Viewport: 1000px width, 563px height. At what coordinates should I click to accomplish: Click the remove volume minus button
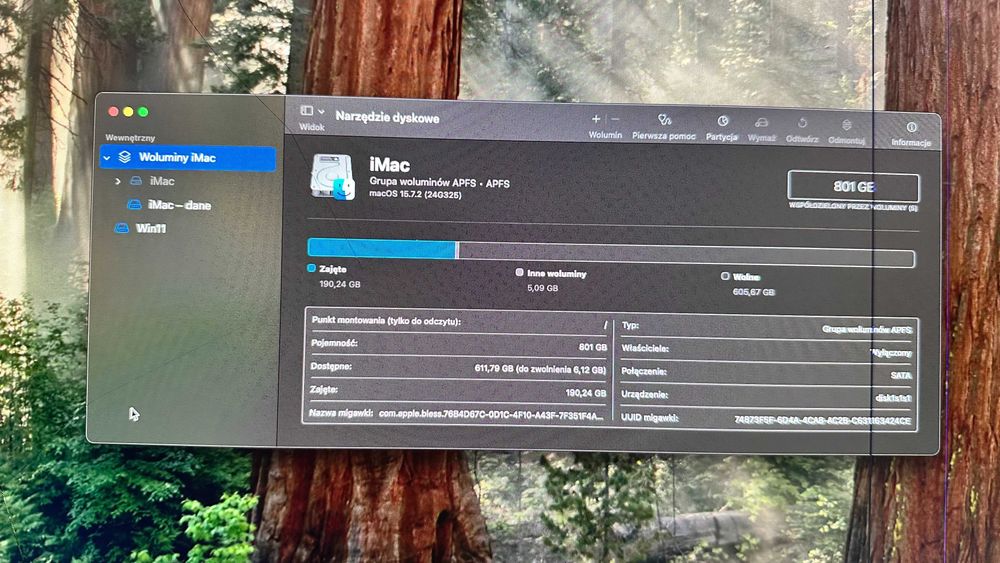[615, 119]
